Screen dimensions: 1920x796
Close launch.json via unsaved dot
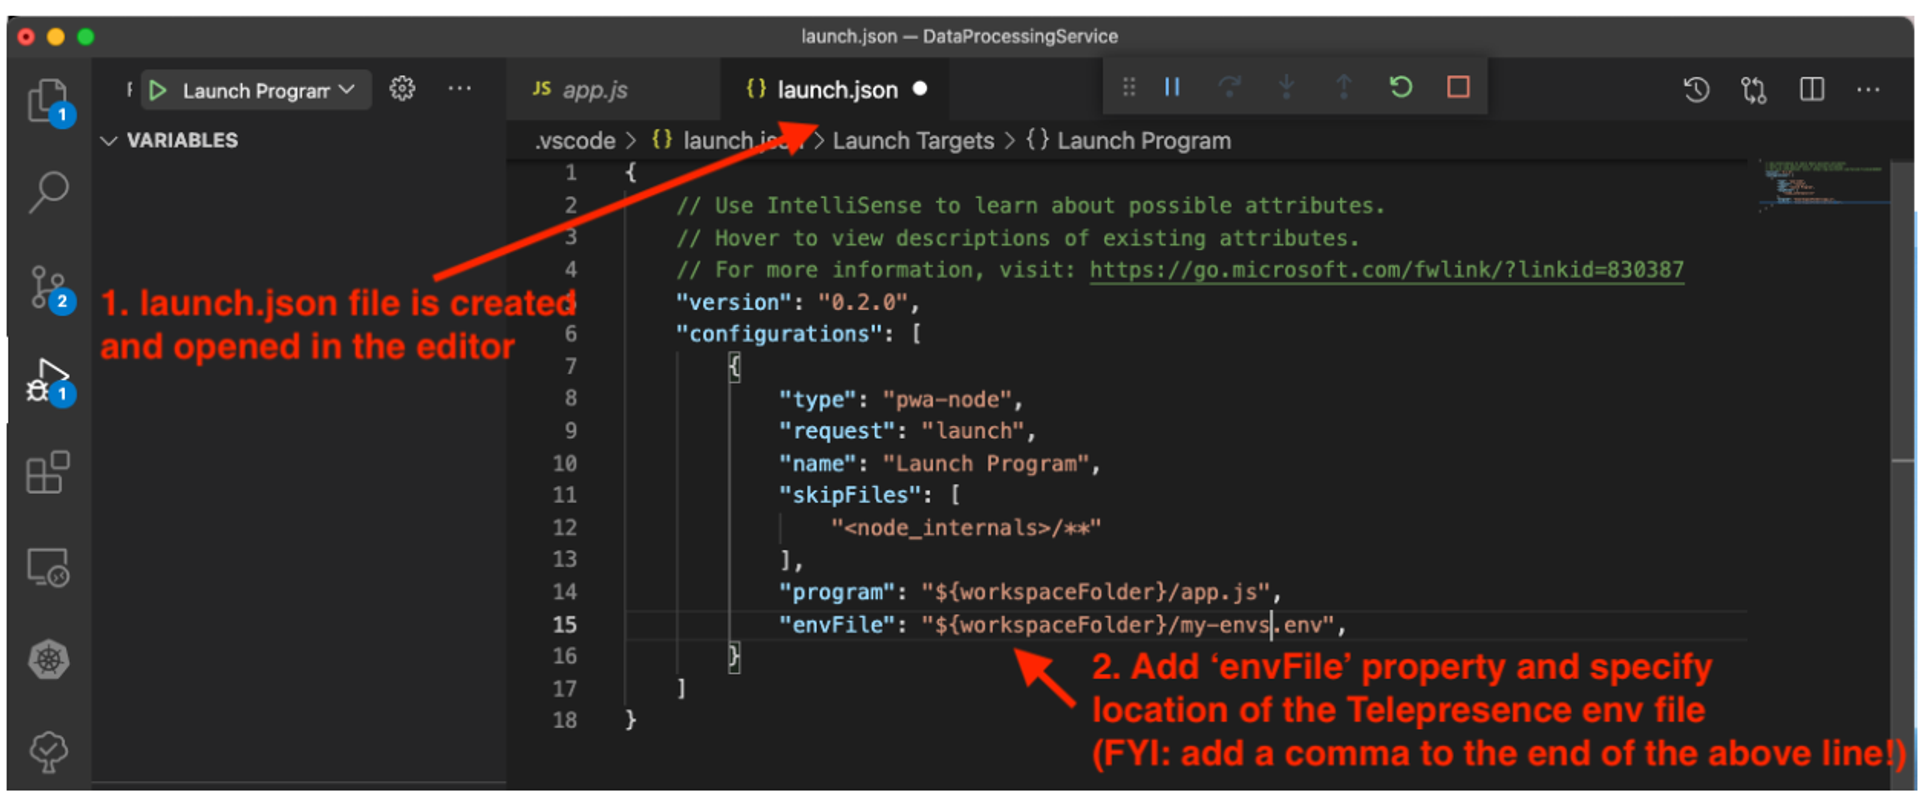(x=920, y=89)
